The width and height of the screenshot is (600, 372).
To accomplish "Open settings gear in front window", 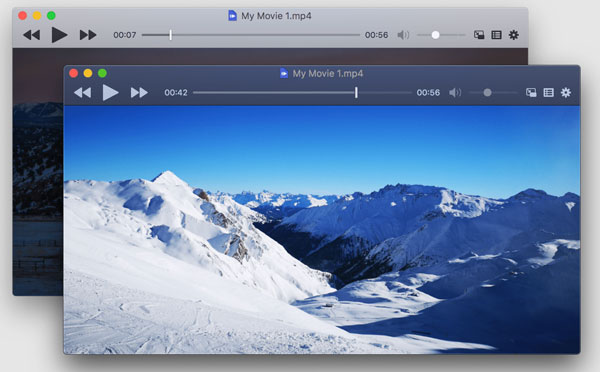I will 566,92.
